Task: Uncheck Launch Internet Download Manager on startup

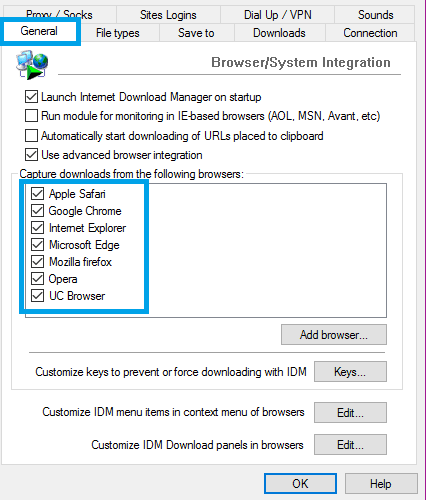Action: pyautogui.click(x=31, y=97)
